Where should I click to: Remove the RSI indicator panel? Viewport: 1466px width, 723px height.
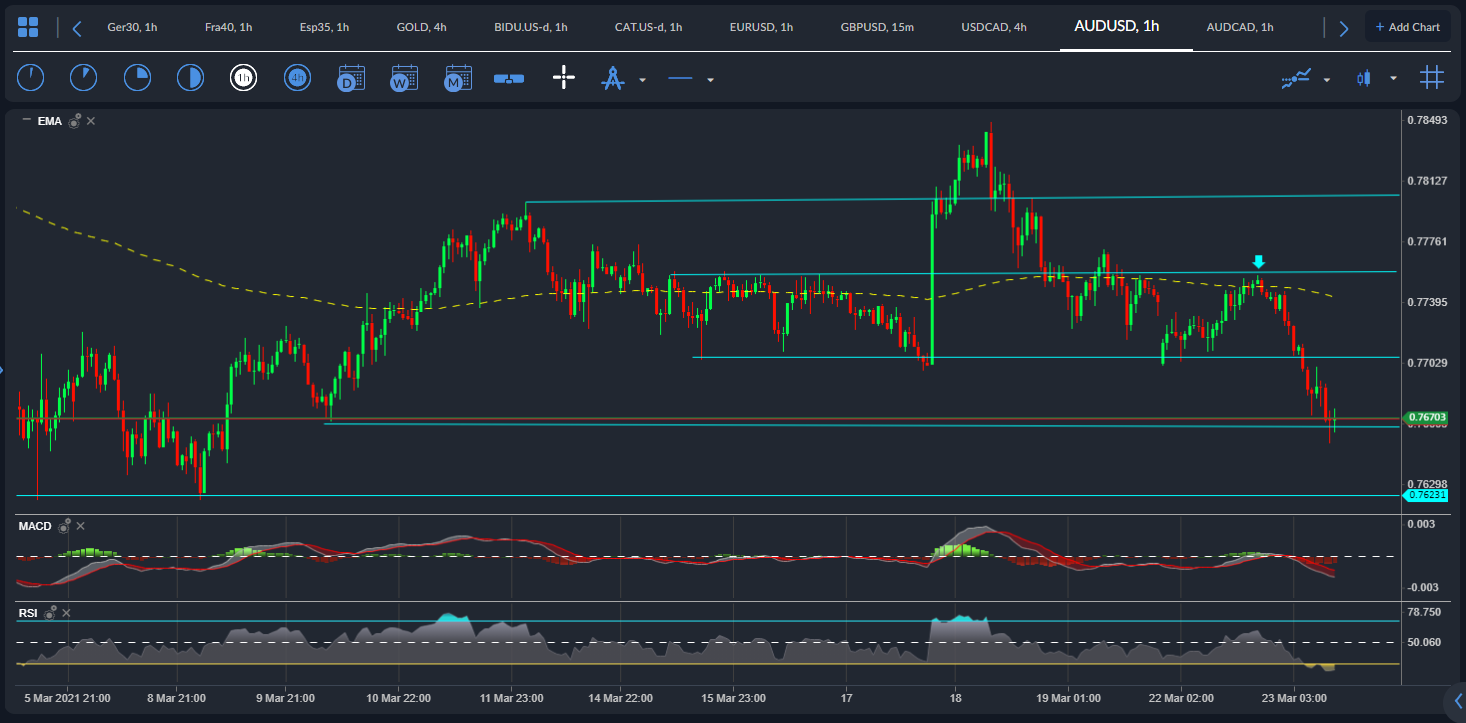point(67,612)
